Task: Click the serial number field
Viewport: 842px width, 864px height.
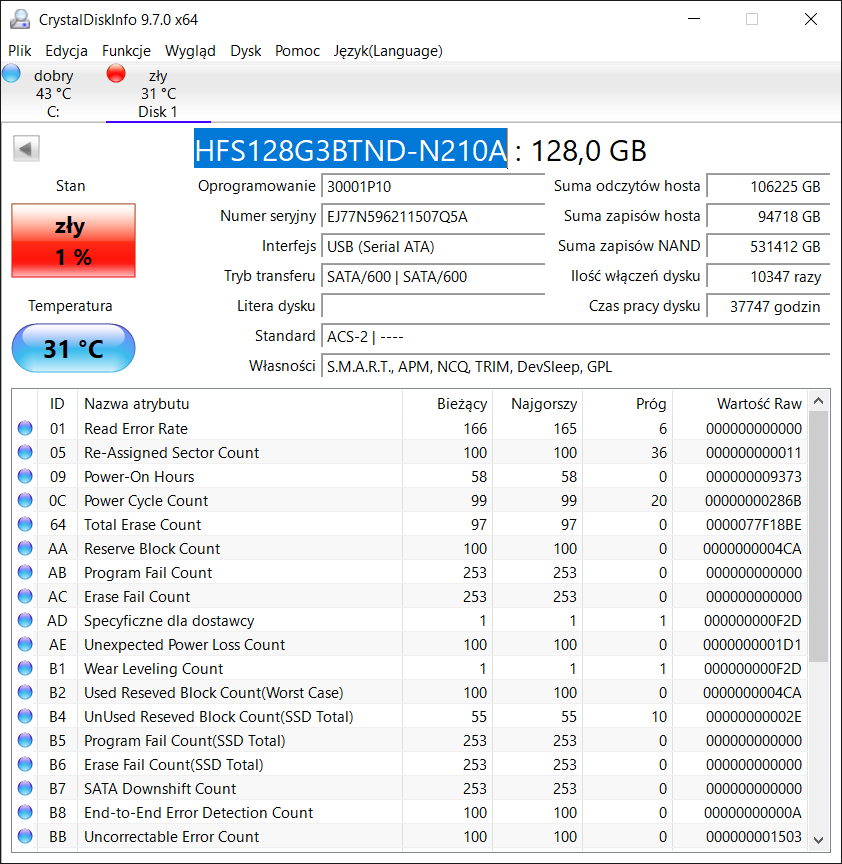Action: (433, 217)
